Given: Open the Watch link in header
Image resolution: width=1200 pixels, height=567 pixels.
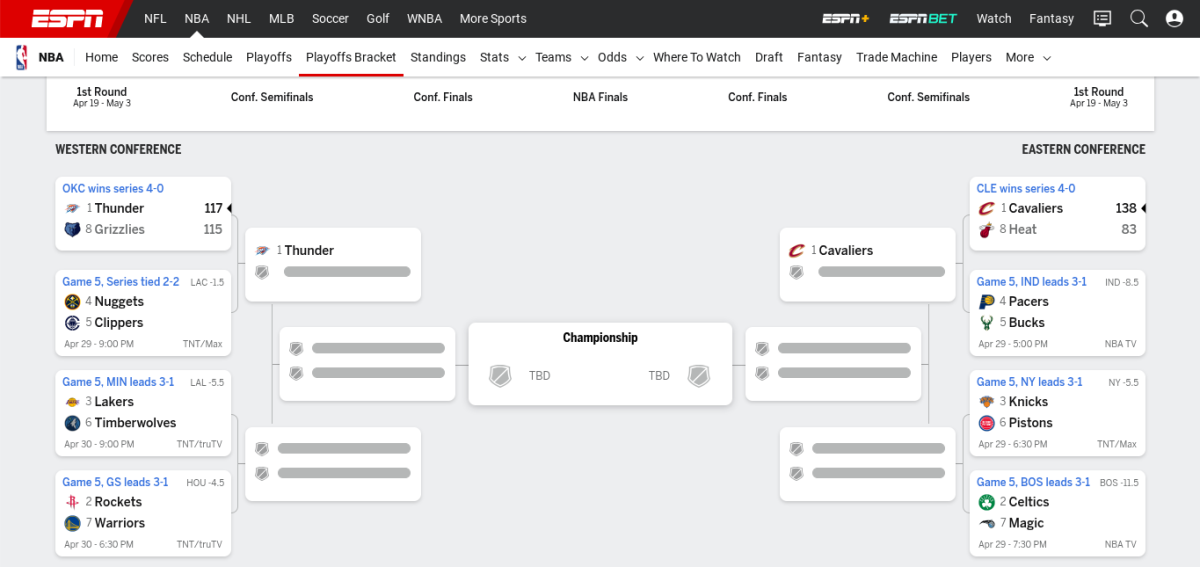Looking at the screenshot, I should (x=994, y=18).
